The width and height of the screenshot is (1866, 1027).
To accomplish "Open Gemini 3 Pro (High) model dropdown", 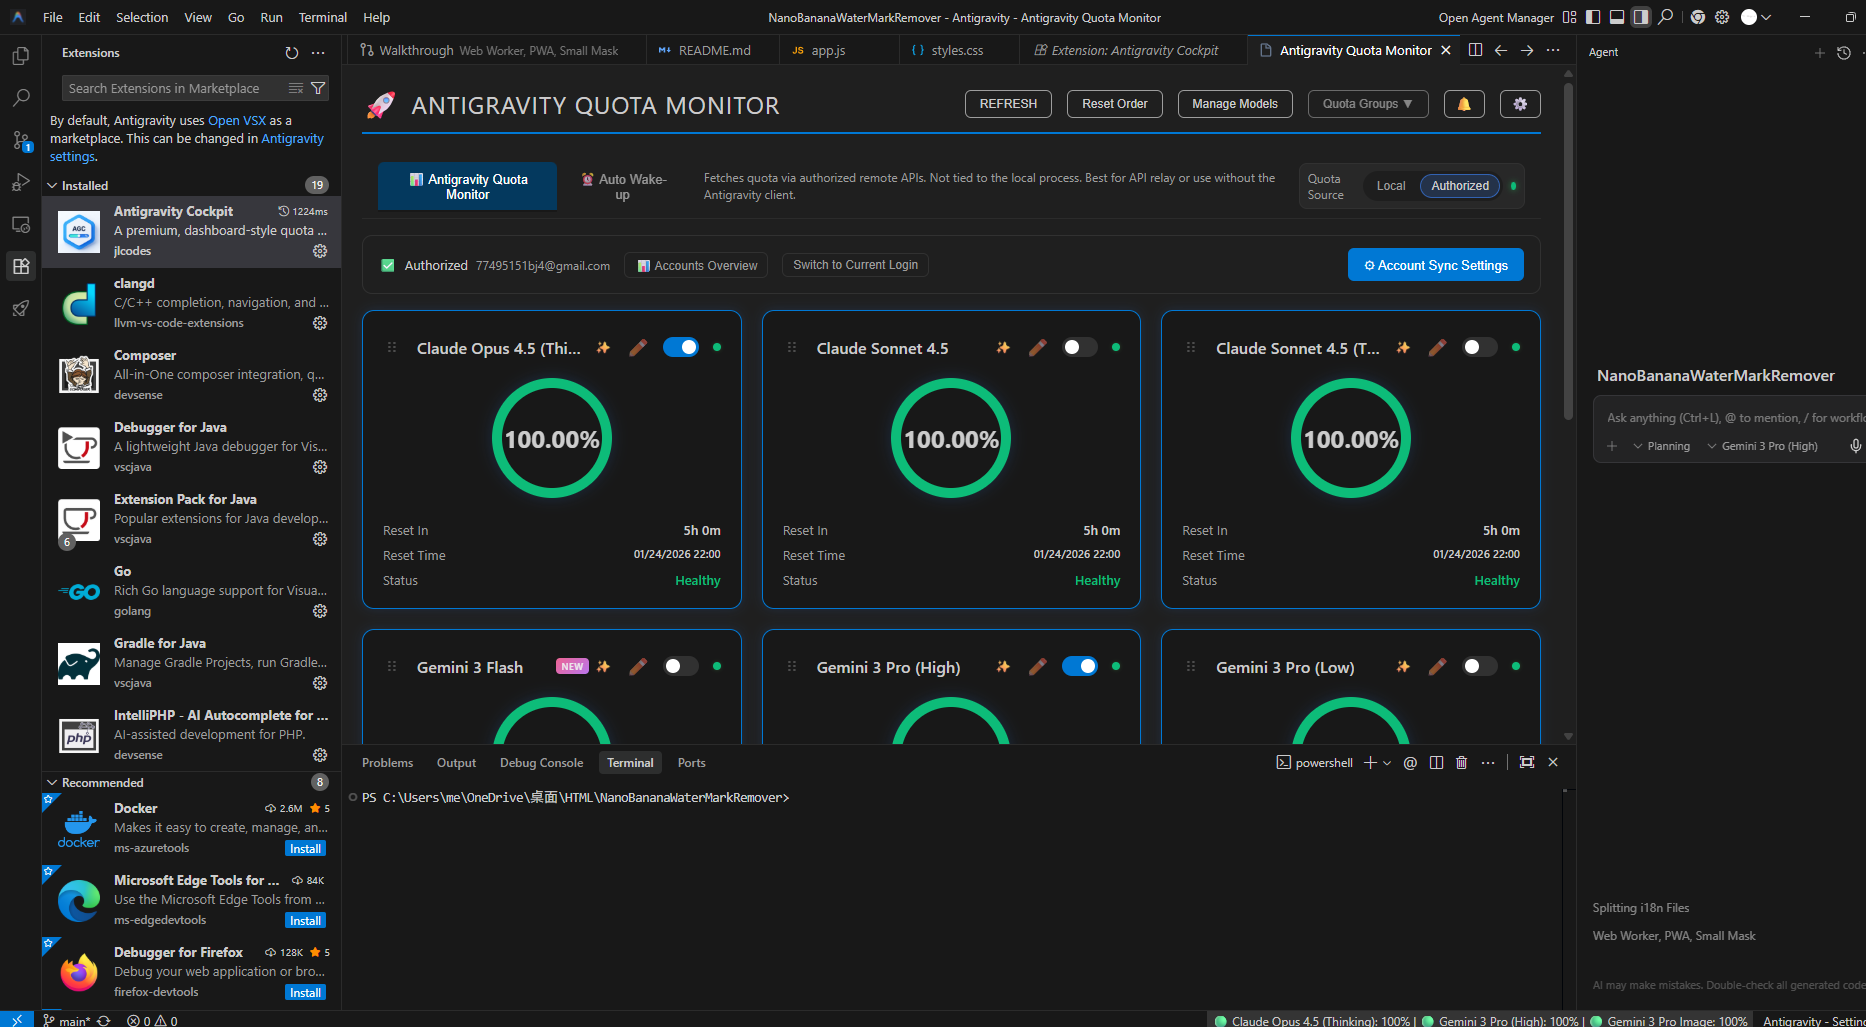I will click(x=1762, y=446).
